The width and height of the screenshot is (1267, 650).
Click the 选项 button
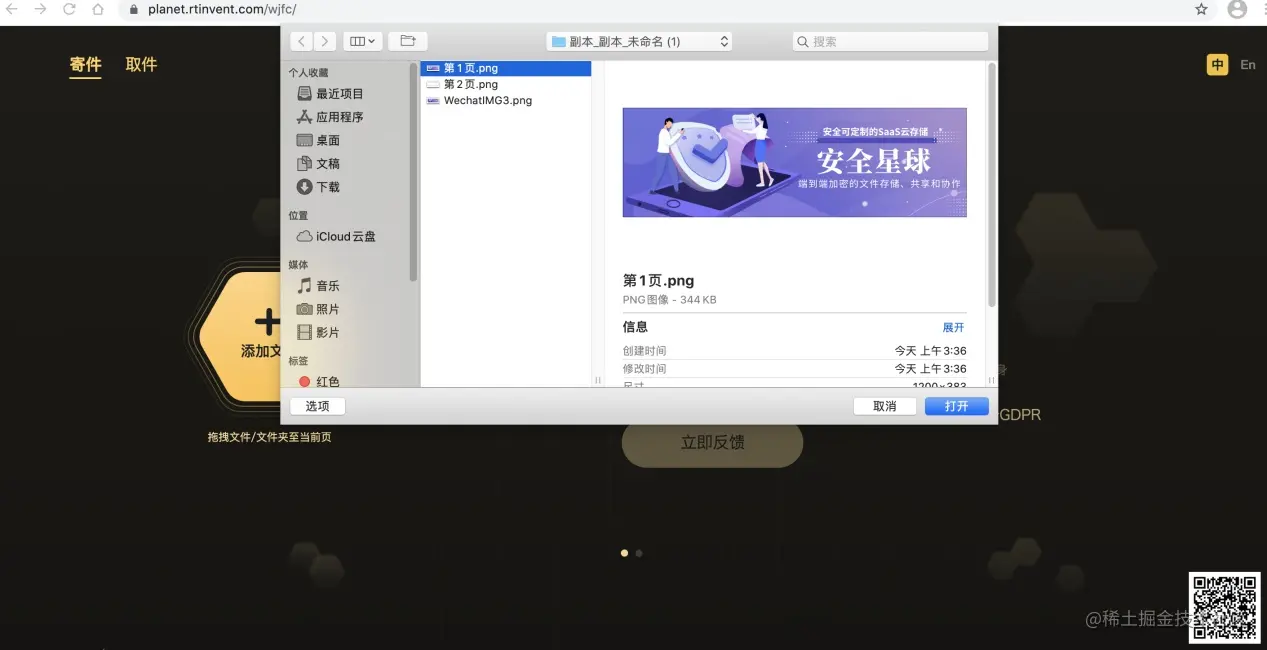tap(317, 406)
